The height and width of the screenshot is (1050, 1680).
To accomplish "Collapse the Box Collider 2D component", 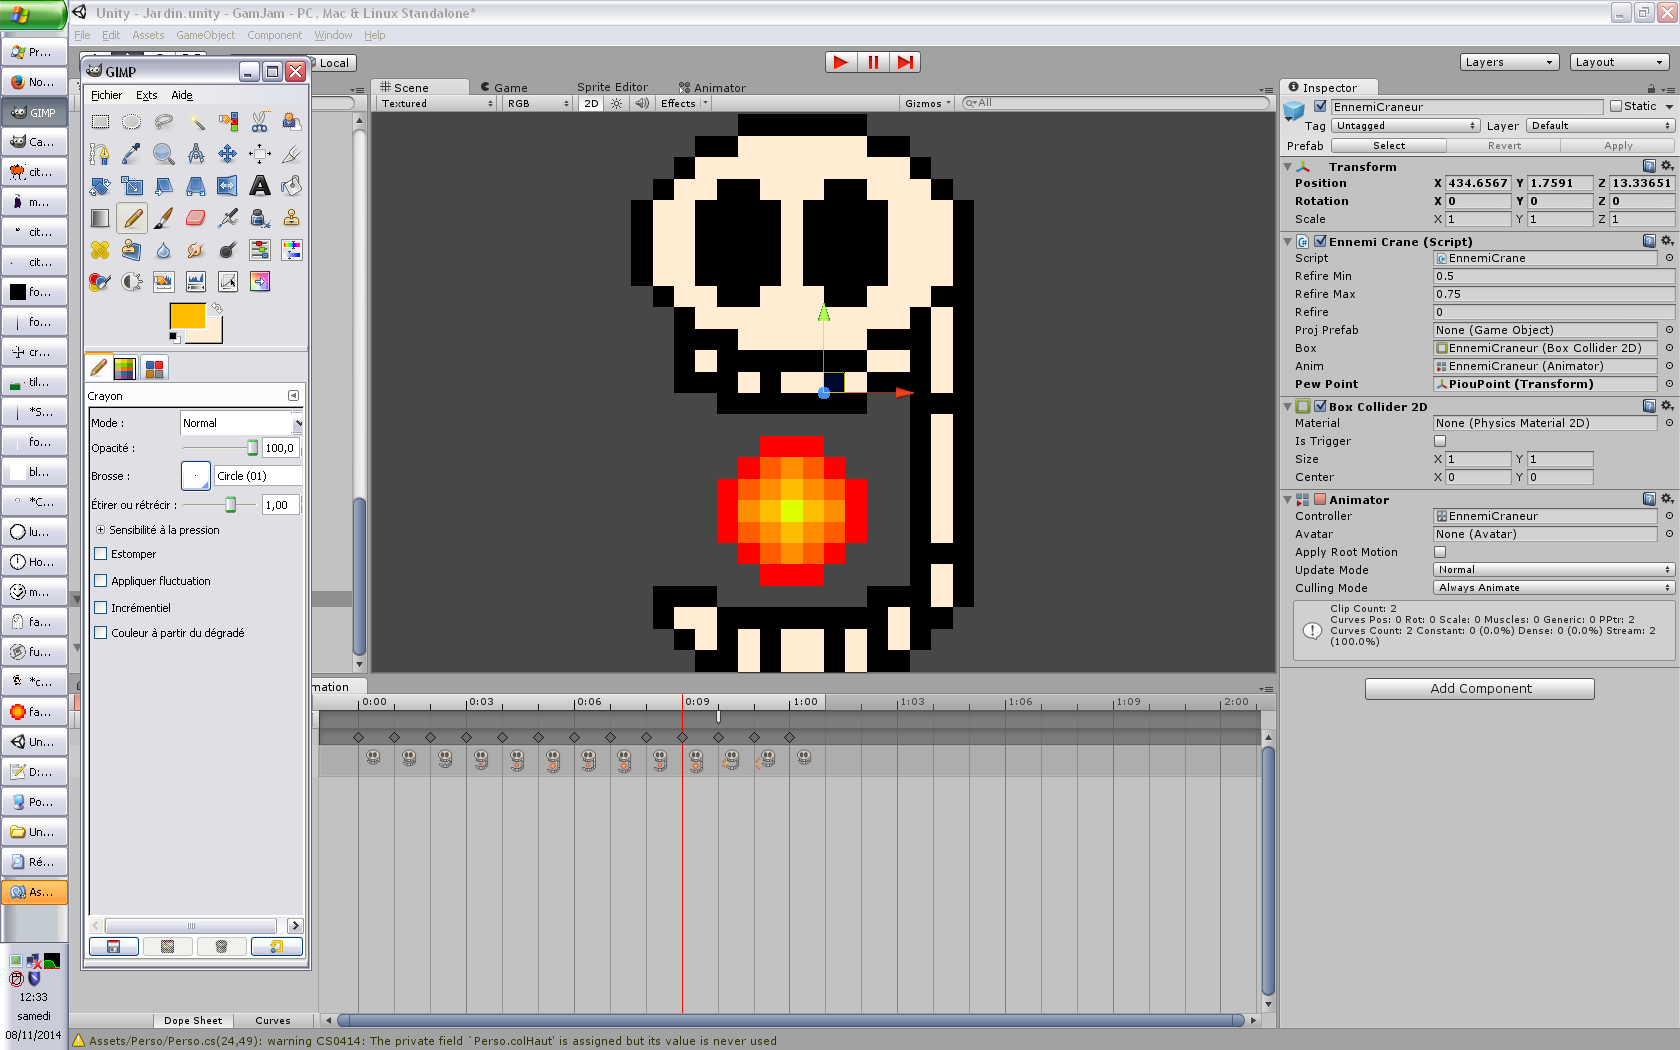I will click(1288, 407).
